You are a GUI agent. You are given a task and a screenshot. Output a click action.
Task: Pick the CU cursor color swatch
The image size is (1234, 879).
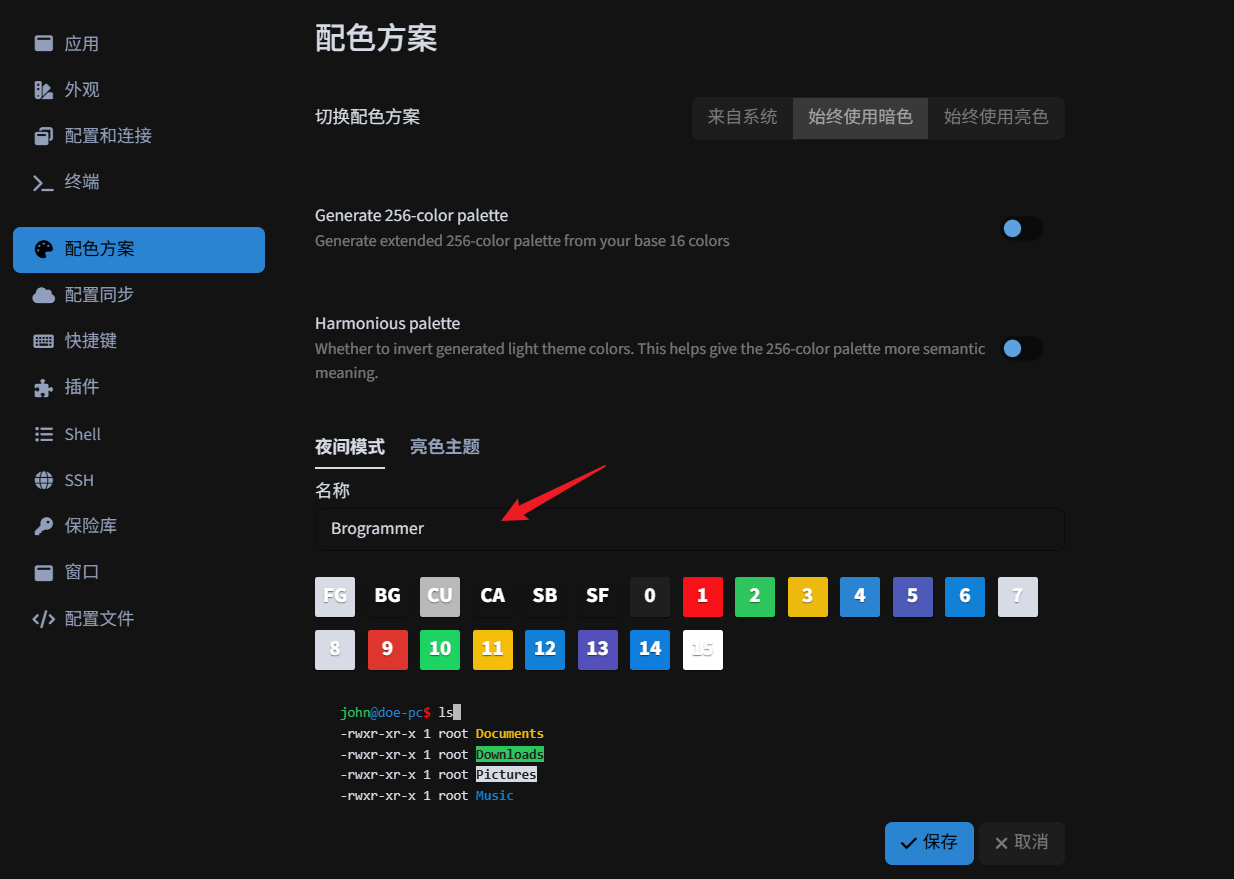[x=440, y=596]
